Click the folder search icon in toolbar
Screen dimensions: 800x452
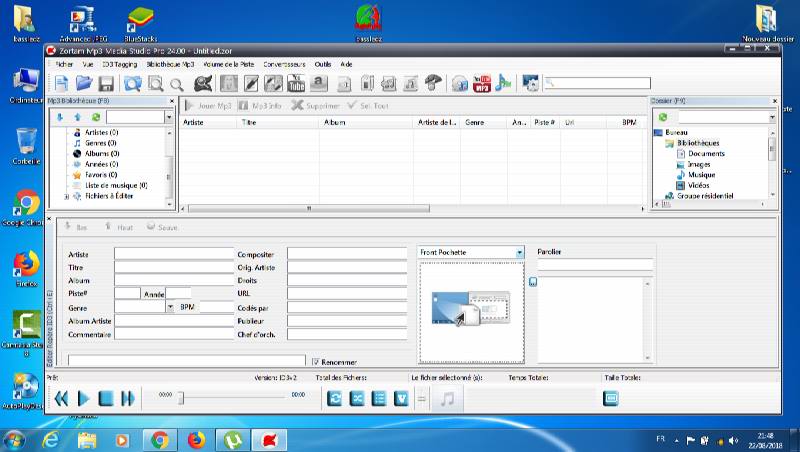point(133,84)
